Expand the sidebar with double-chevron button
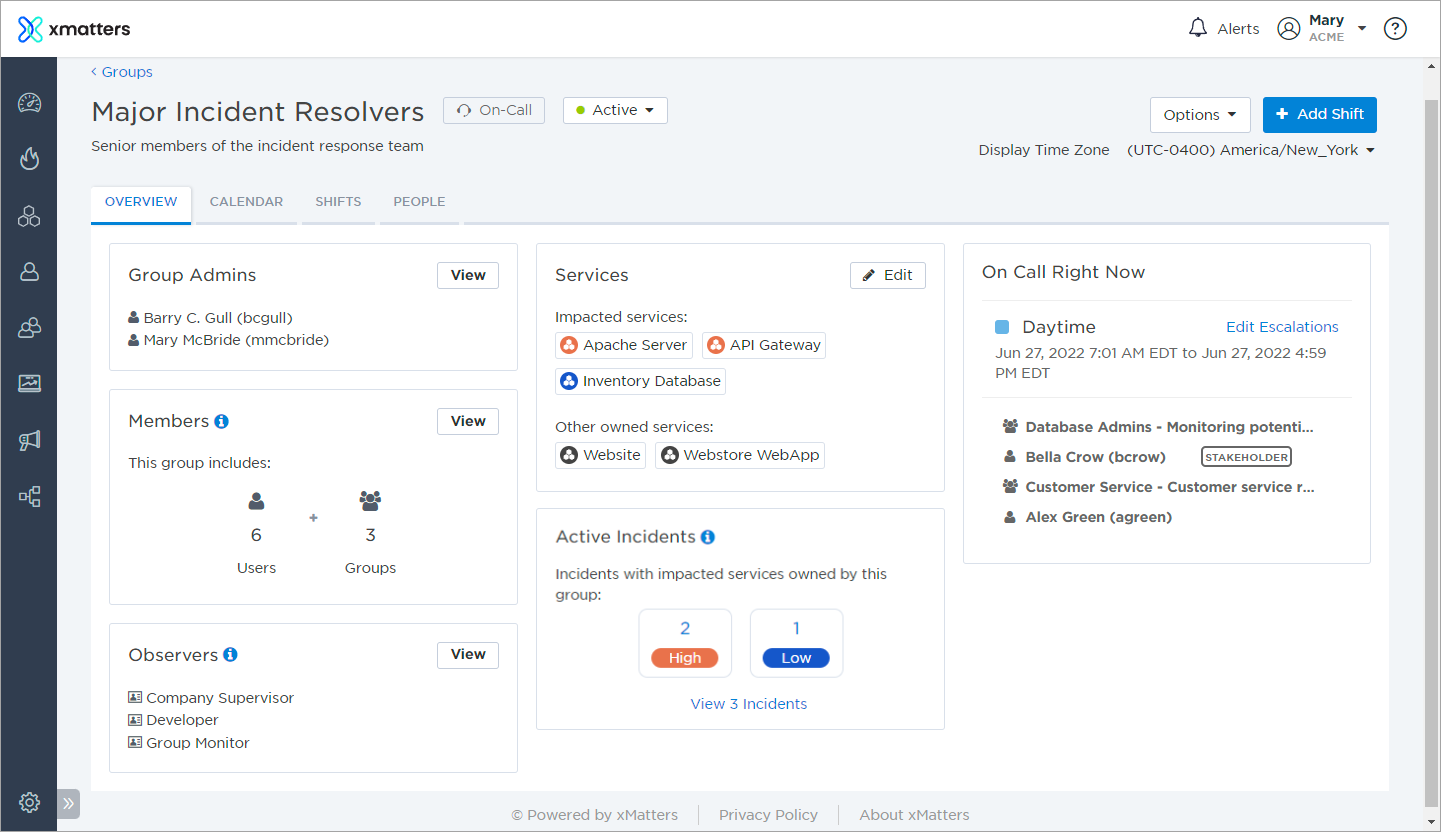Screen dimensions: 1441x832 [68, 803]
